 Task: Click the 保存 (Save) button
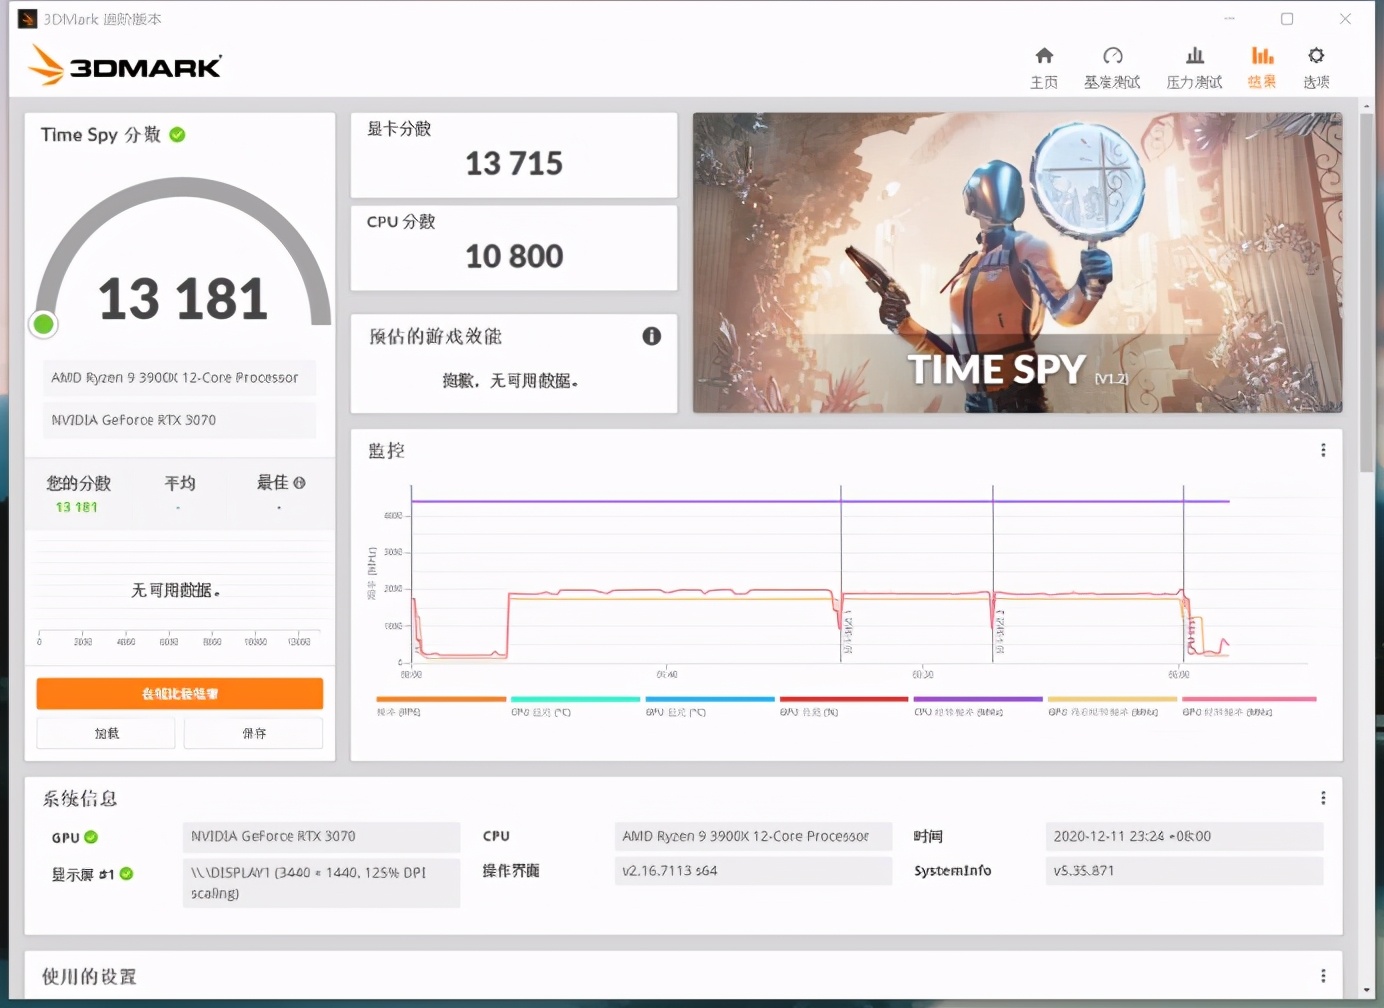click(x=254, y=733)
